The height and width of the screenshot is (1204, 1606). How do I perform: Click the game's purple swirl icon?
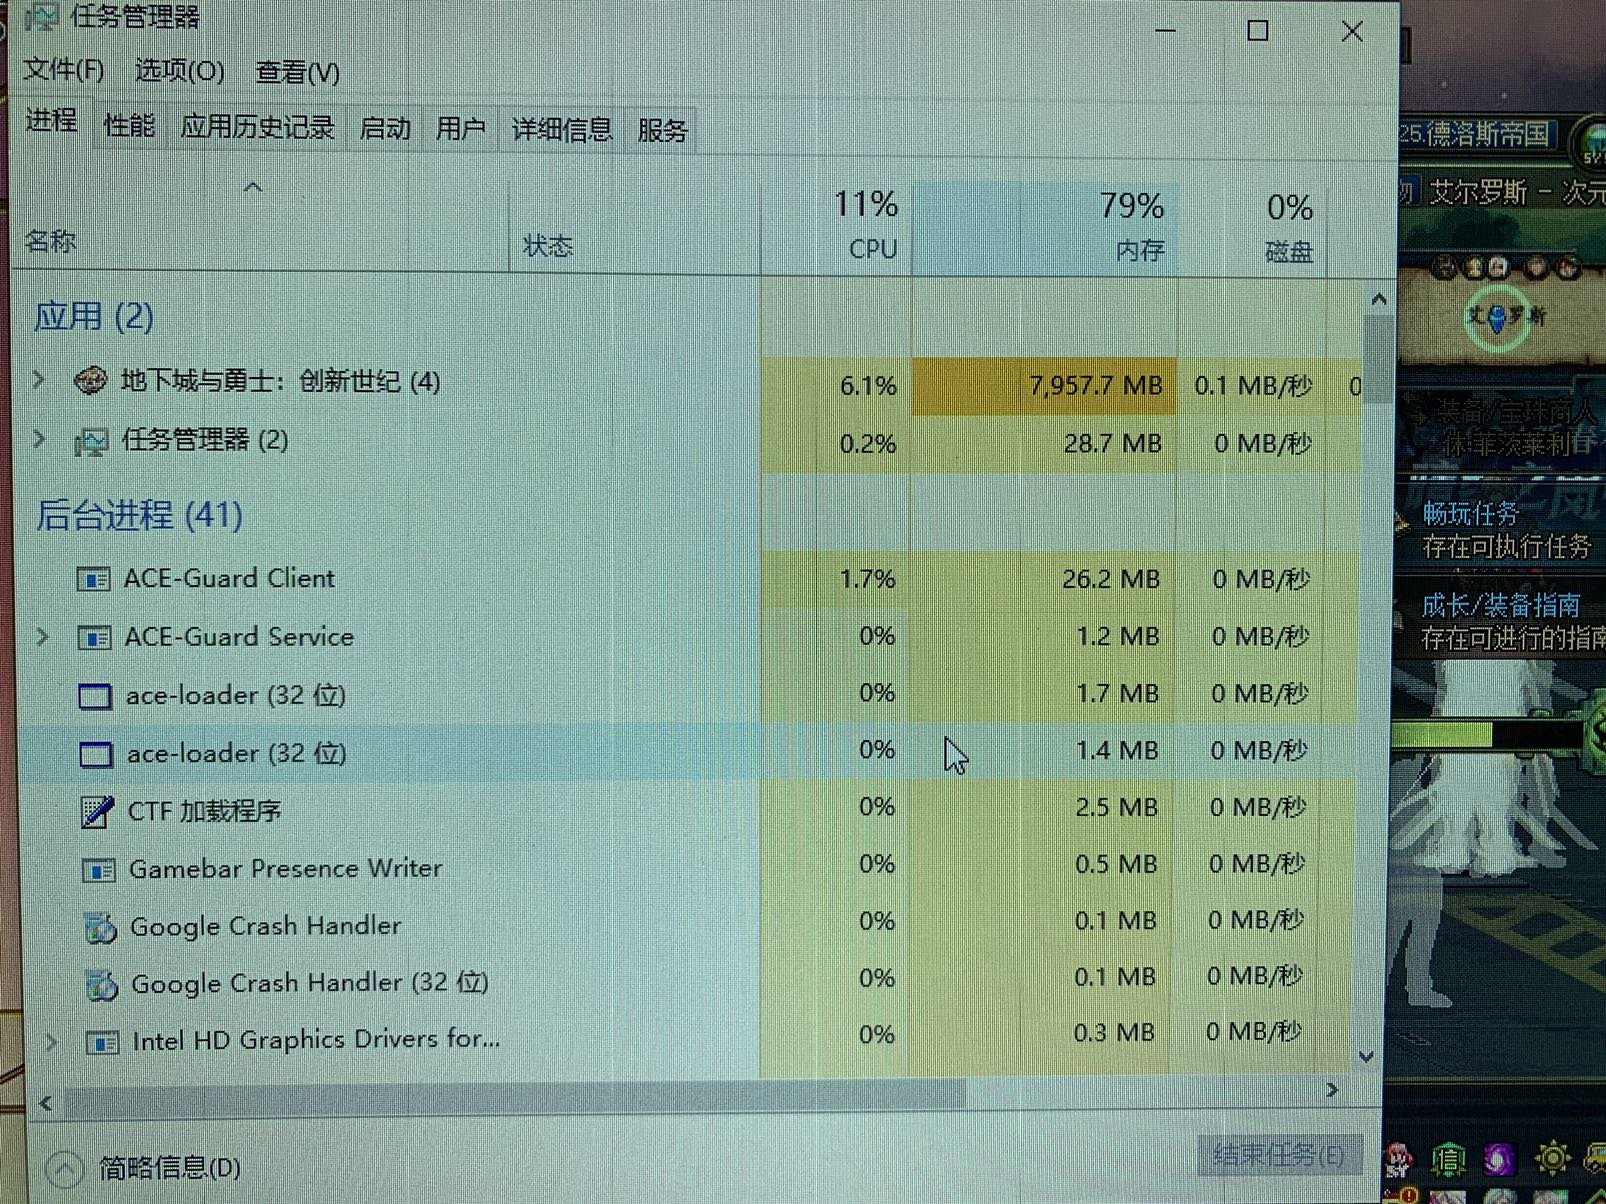point(1499,1159)
